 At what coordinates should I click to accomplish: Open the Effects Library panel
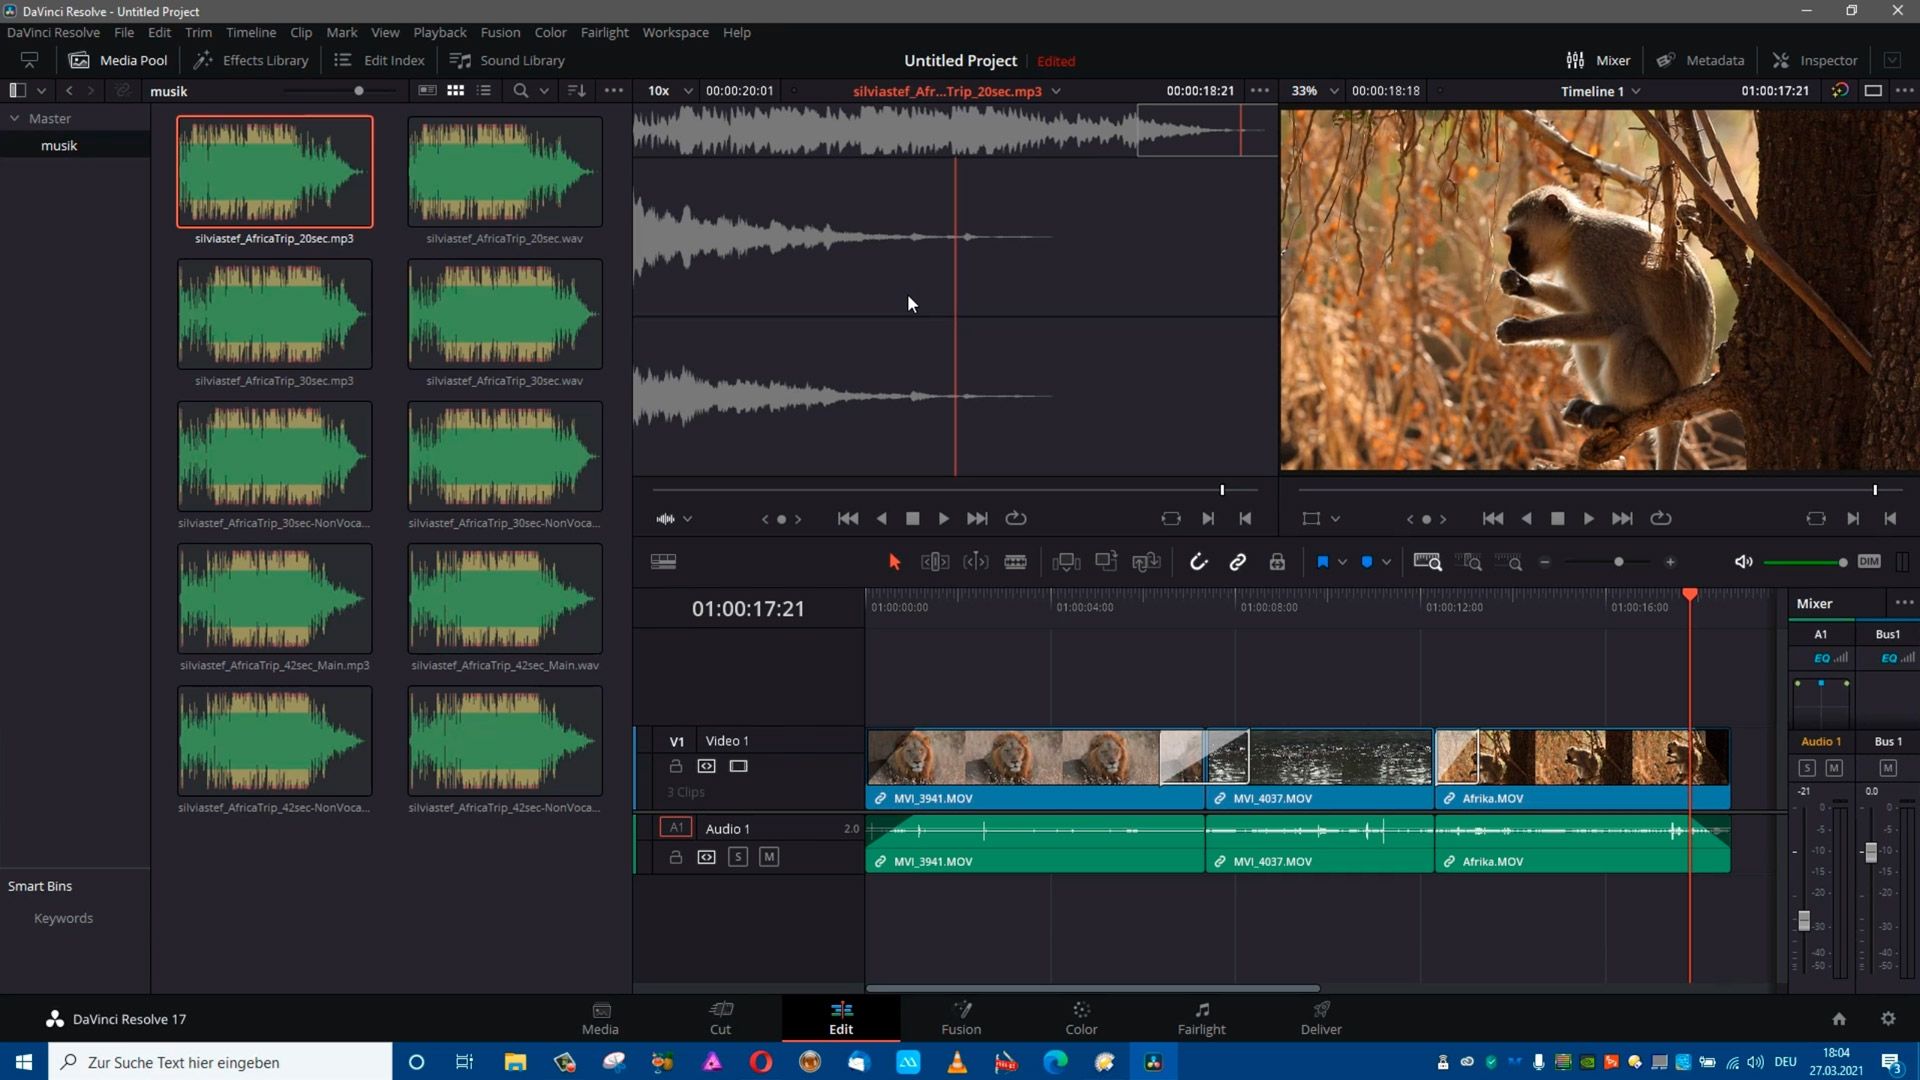coord(251,60)
